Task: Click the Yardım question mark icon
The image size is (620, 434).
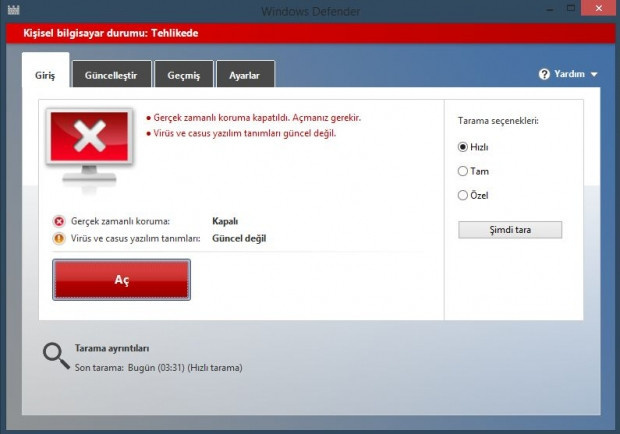Action: point(544,74)
